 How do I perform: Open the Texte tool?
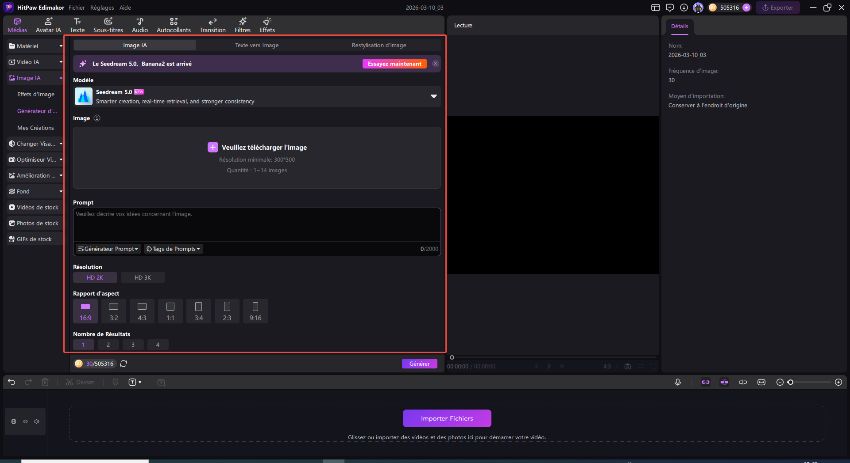78,25
